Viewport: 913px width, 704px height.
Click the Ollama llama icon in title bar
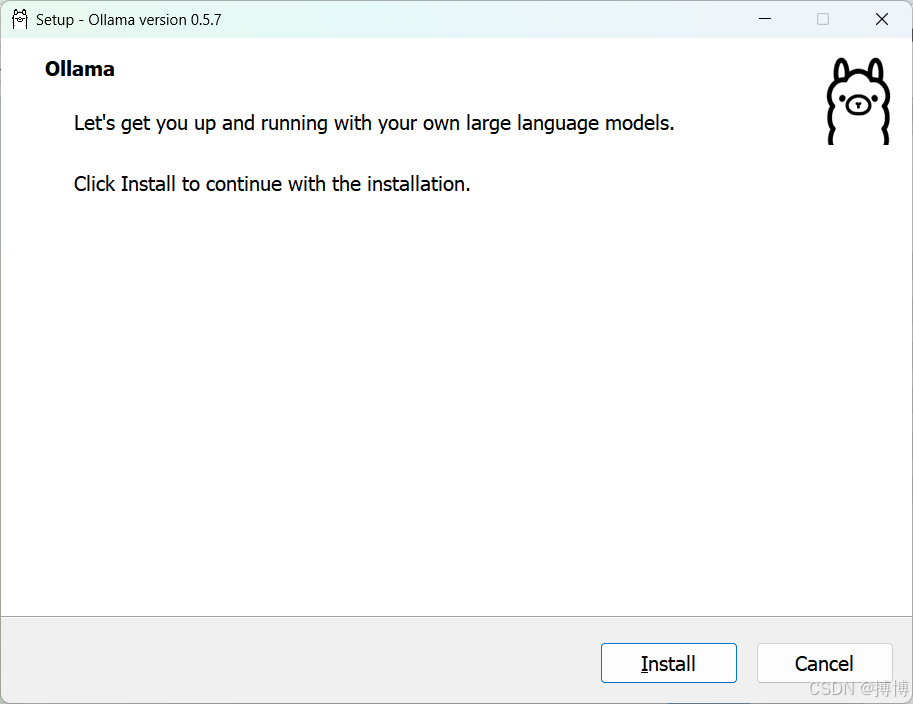[20, 19]
